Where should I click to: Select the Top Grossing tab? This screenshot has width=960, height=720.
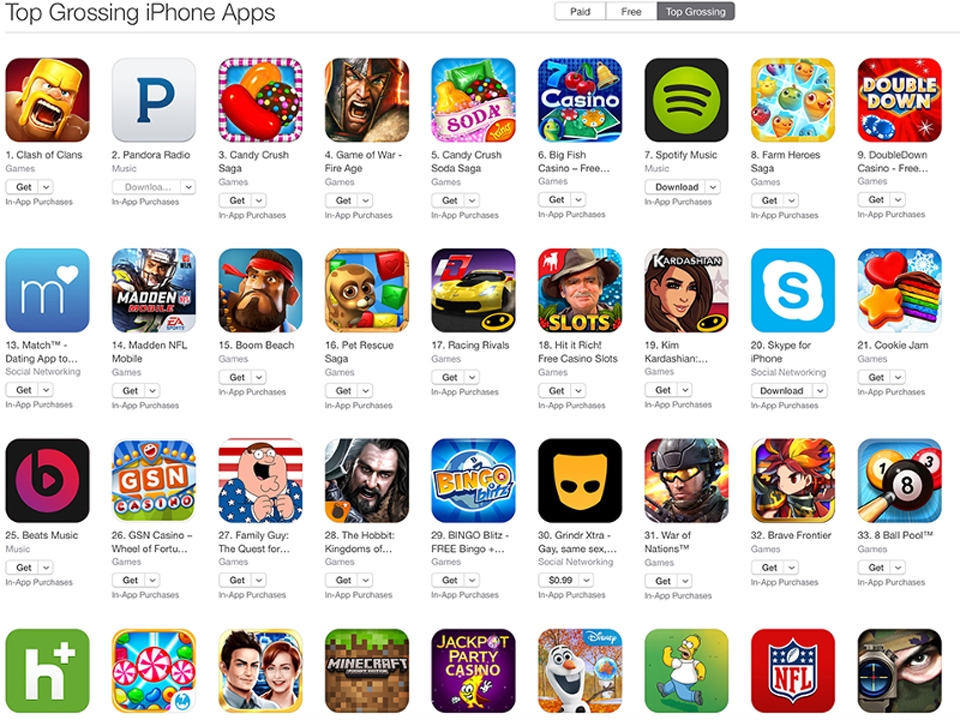[696, 12]
